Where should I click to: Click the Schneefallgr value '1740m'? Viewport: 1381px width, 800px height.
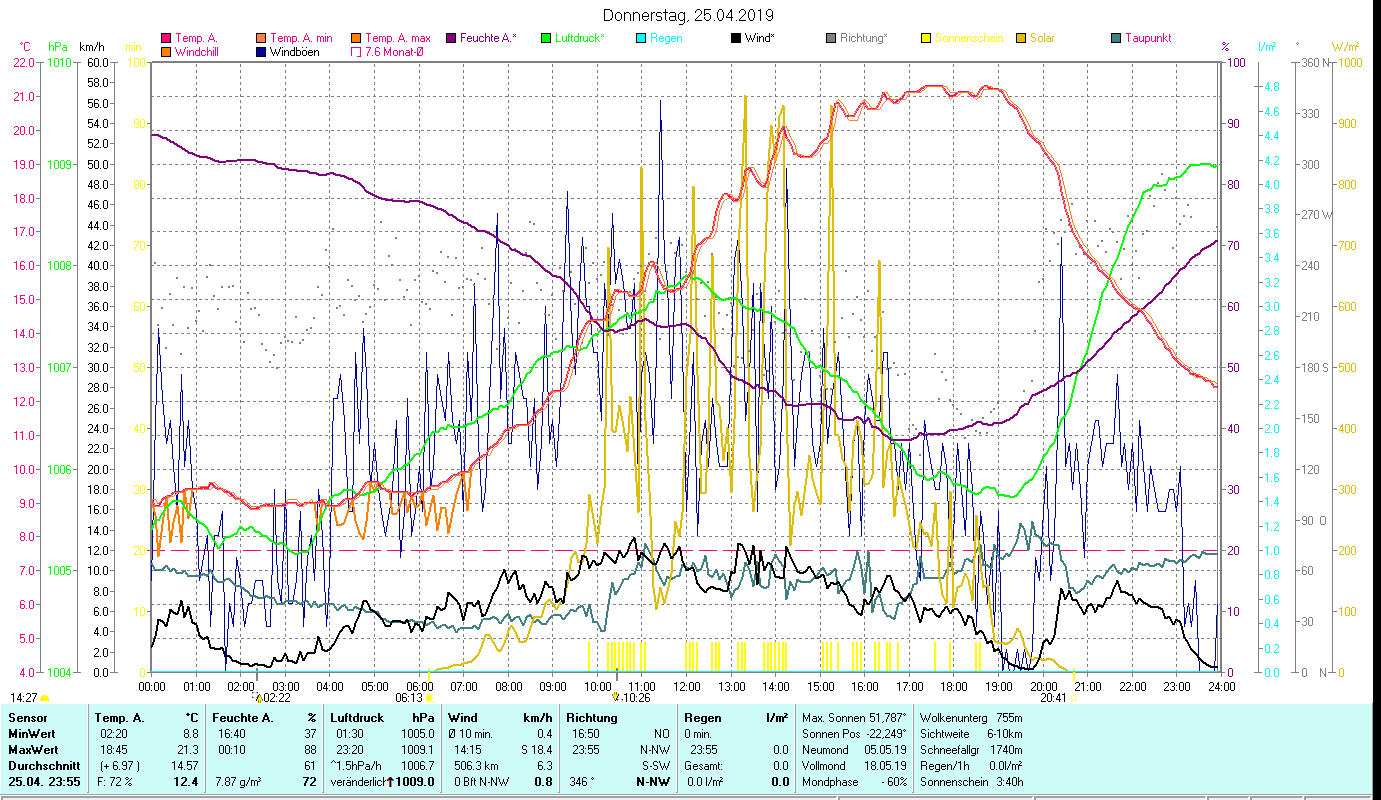(1006, 750)
